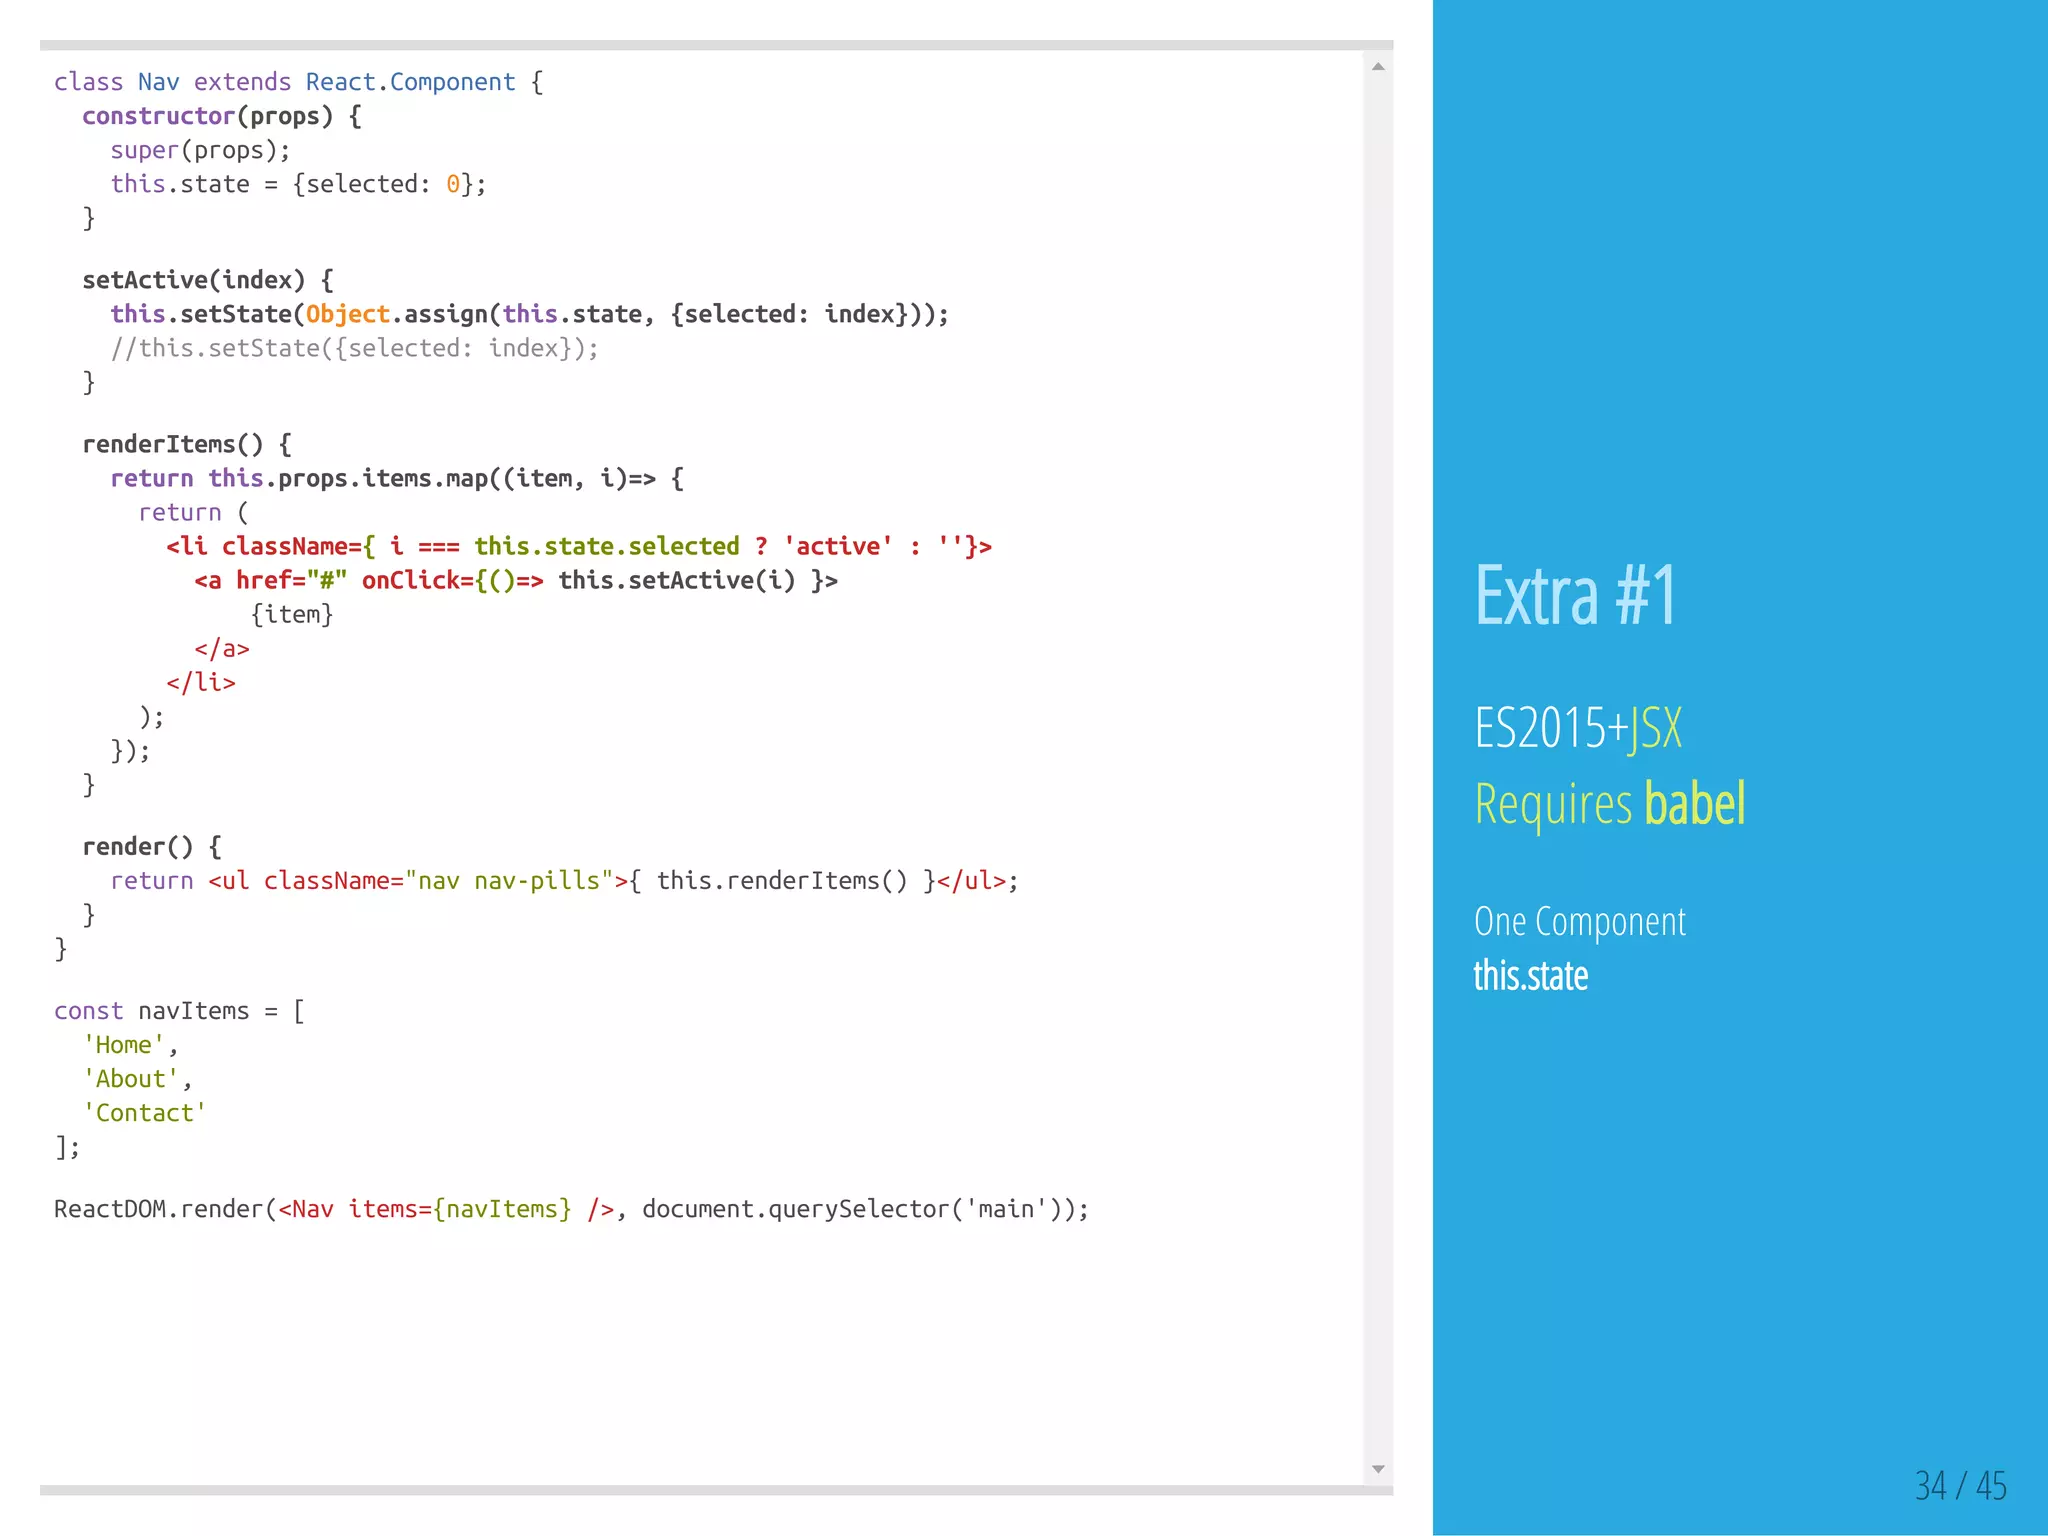Click the commented '//this.setState' line
Viewport: 2048px width, 1536px height.
pyautogui.click(x=354, y=348)
